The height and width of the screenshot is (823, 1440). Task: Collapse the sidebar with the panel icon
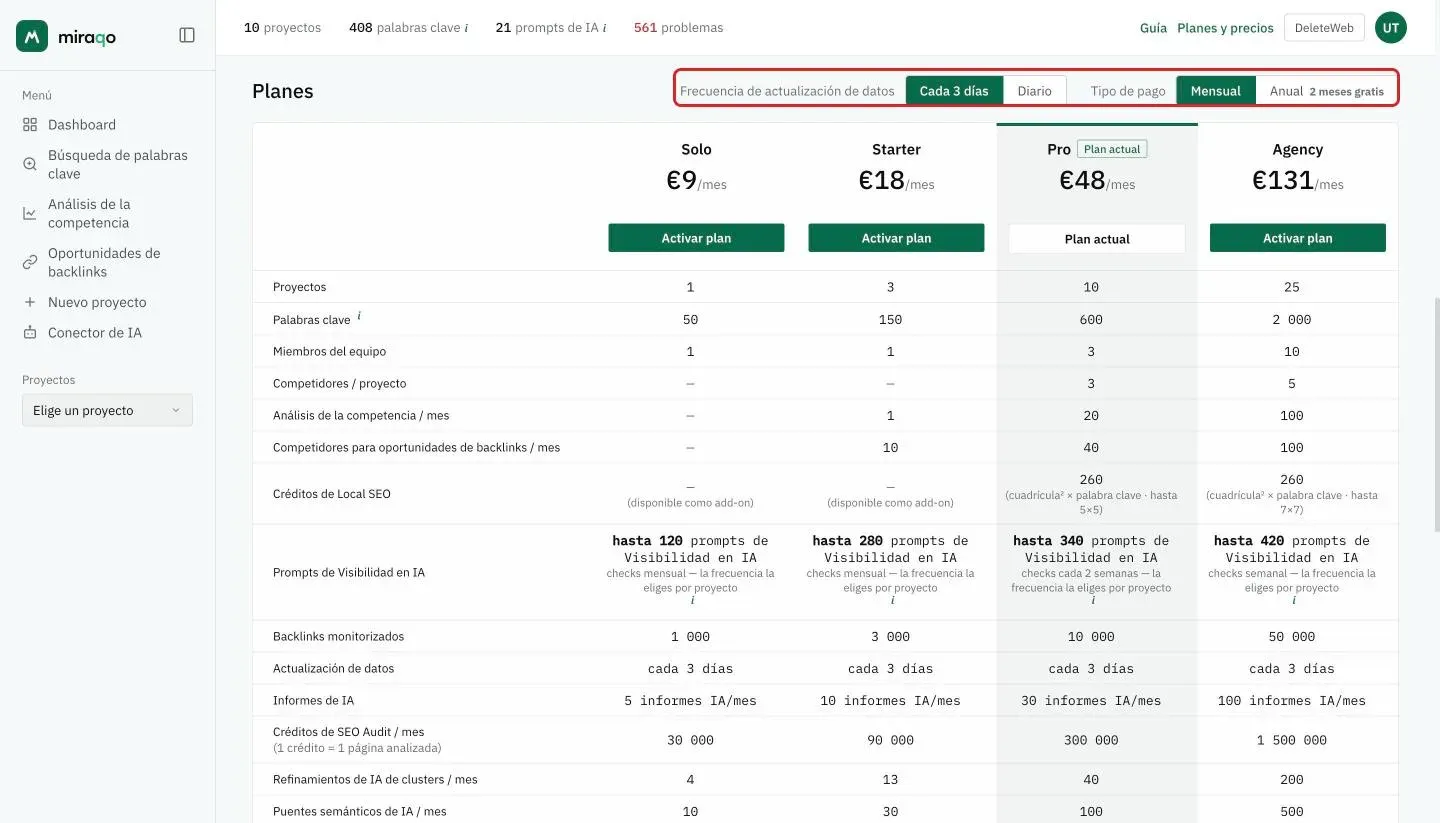187,36
